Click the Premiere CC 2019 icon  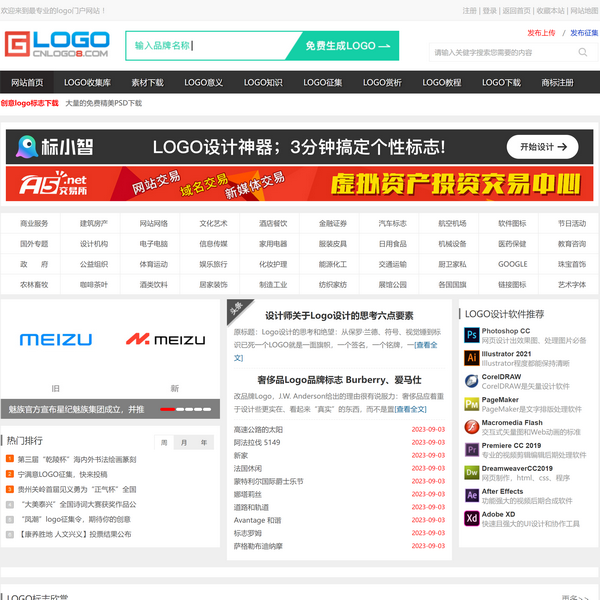[471, 450]
